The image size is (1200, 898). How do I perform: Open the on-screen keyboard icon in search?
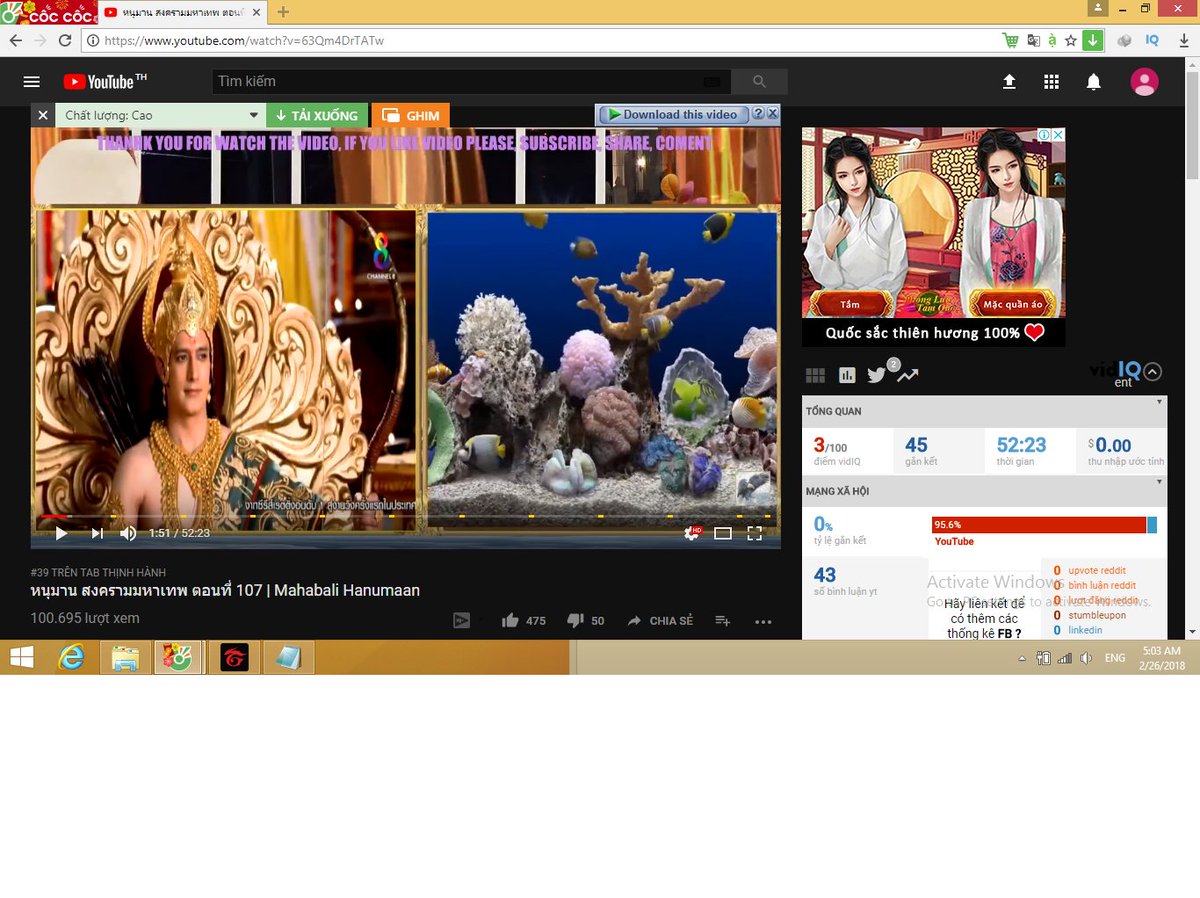711,82
